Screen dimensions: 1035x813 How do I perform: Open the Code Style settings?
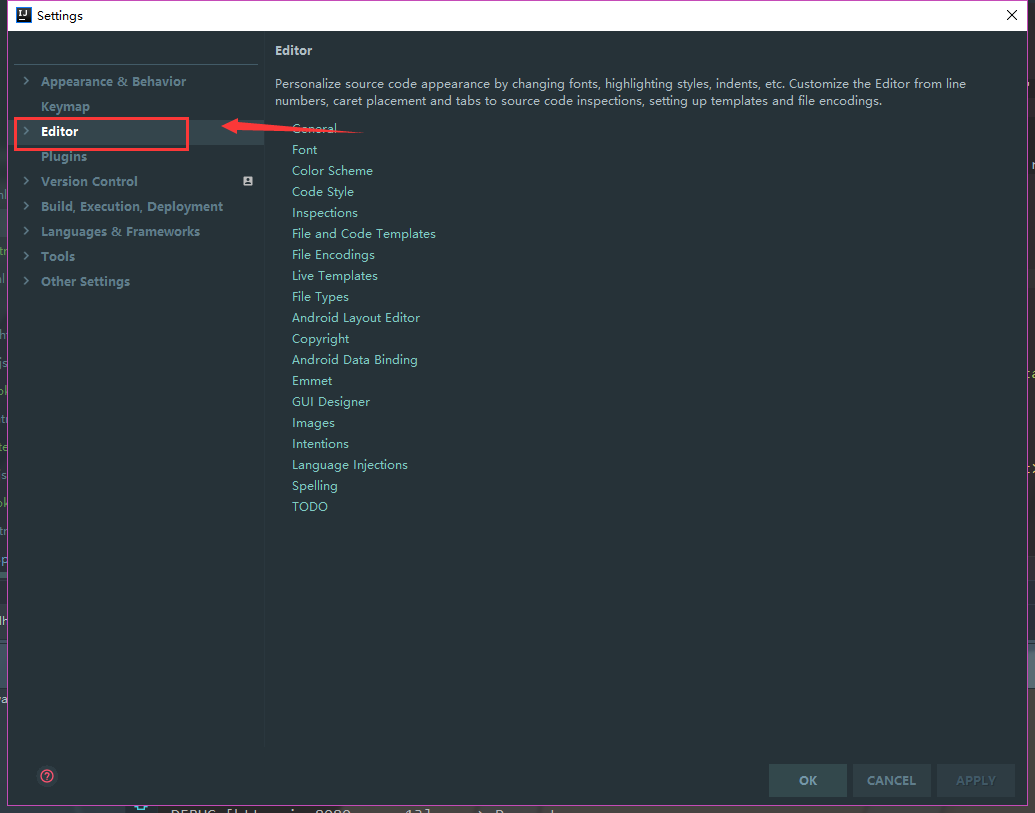point(323,191)
